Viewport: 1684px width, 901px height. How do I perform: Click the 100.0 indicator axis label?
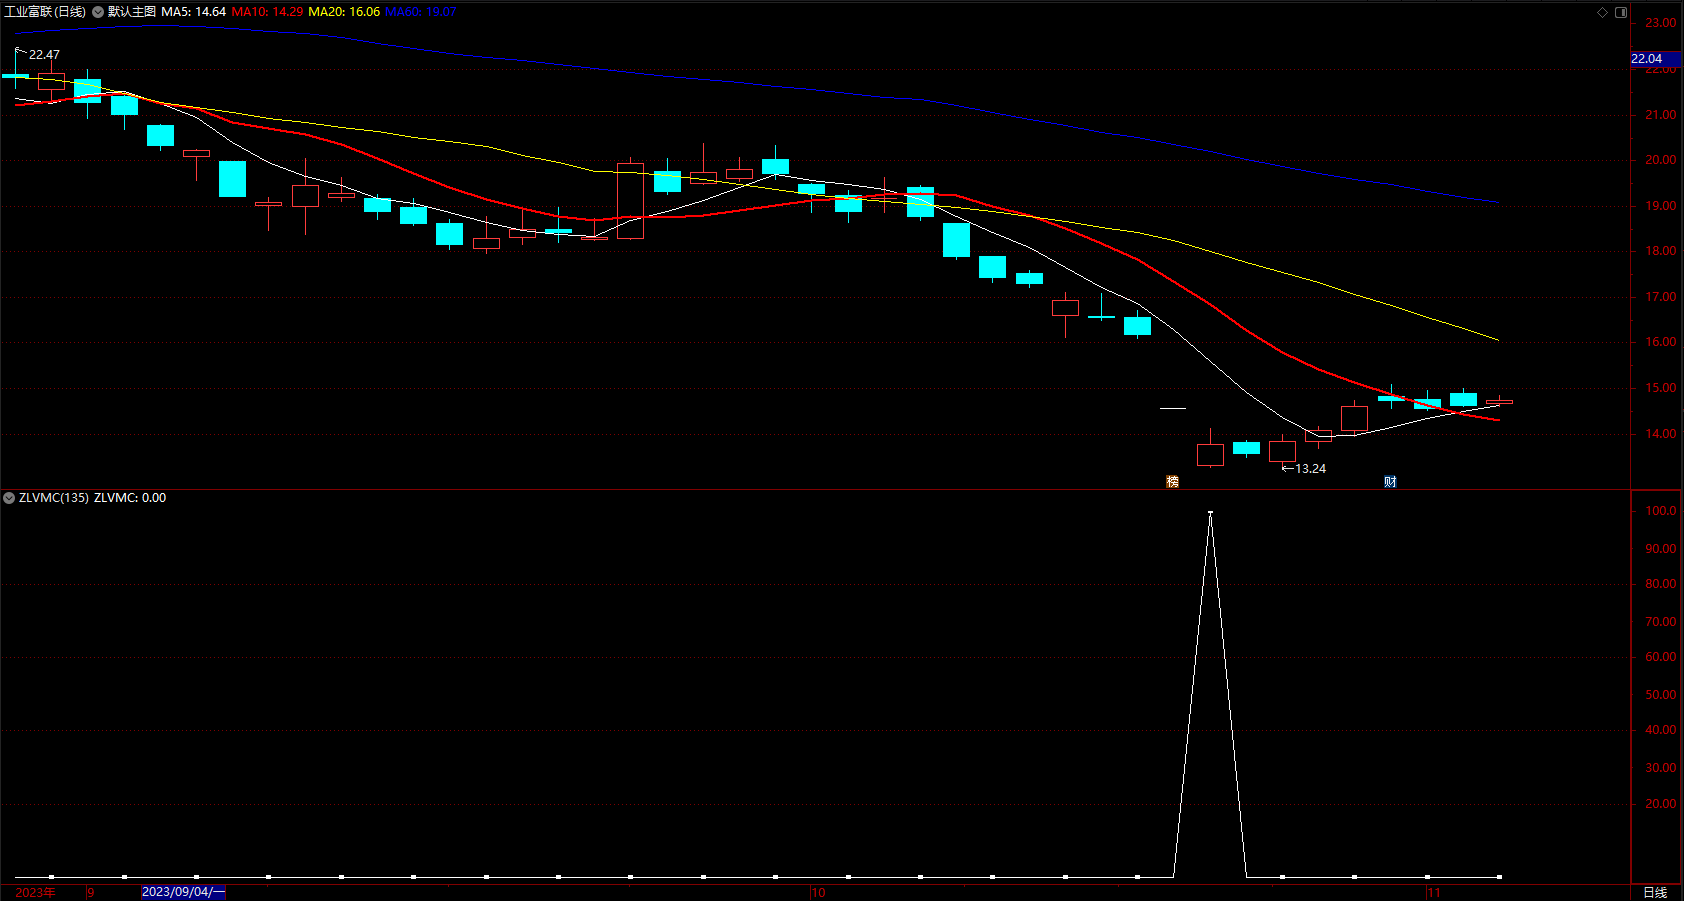[1661, 511]
